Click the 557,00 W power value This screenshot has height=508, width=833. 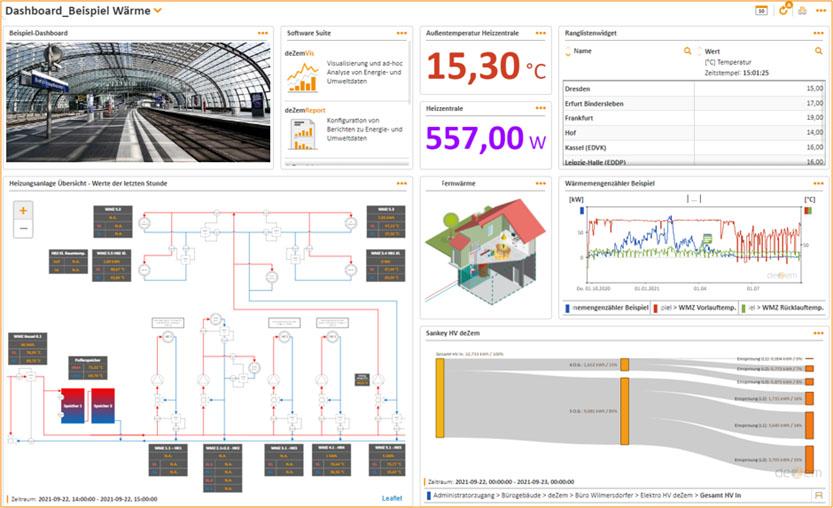tap(486, 138)
